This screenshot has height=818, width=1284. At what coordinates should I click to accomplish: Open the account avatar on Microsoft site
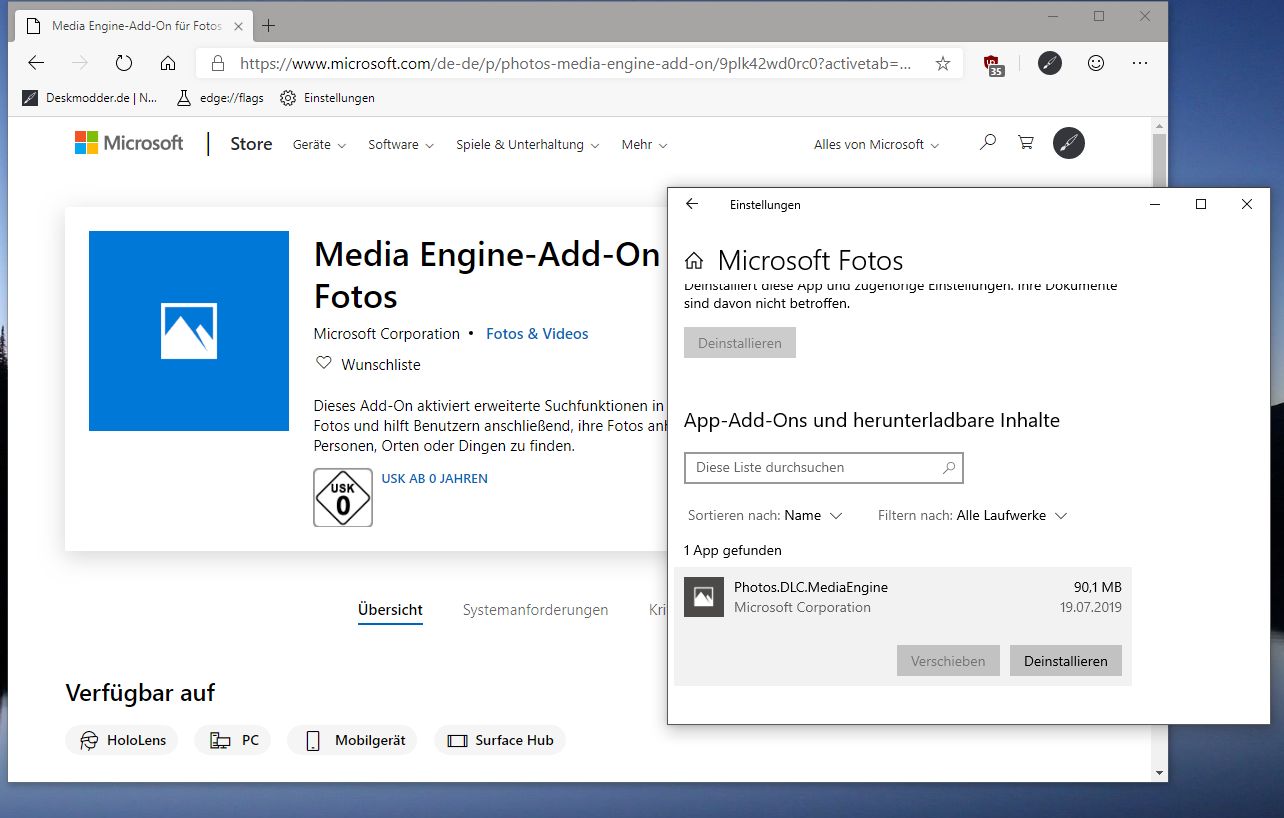click(x=1069, y=143)
